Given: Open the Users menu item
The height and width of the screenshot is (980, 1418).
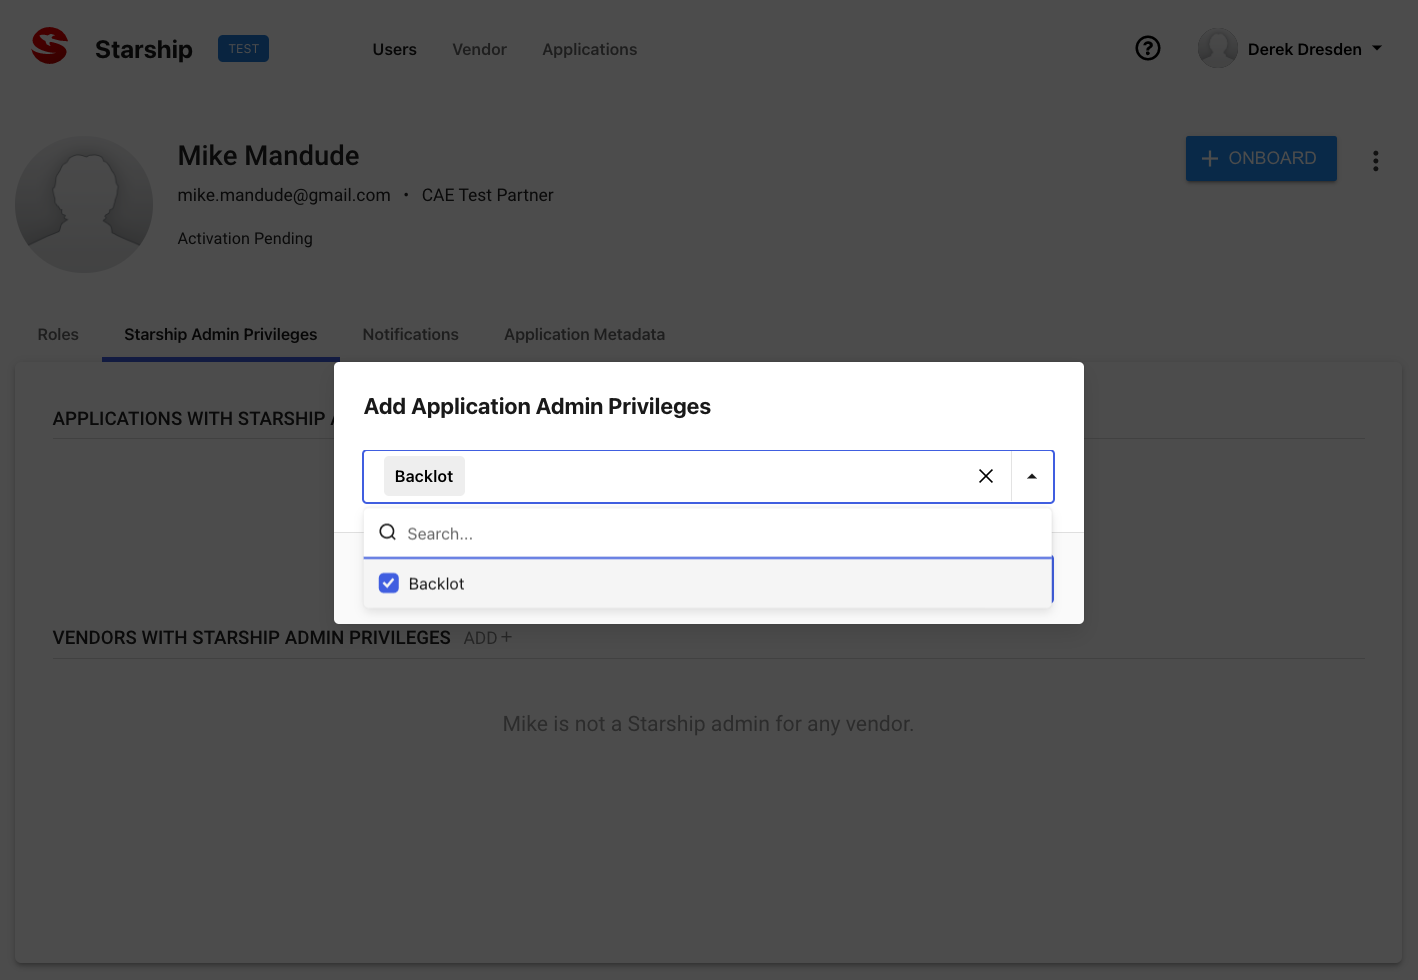Looking at the screenshot, I should [394, 49].
